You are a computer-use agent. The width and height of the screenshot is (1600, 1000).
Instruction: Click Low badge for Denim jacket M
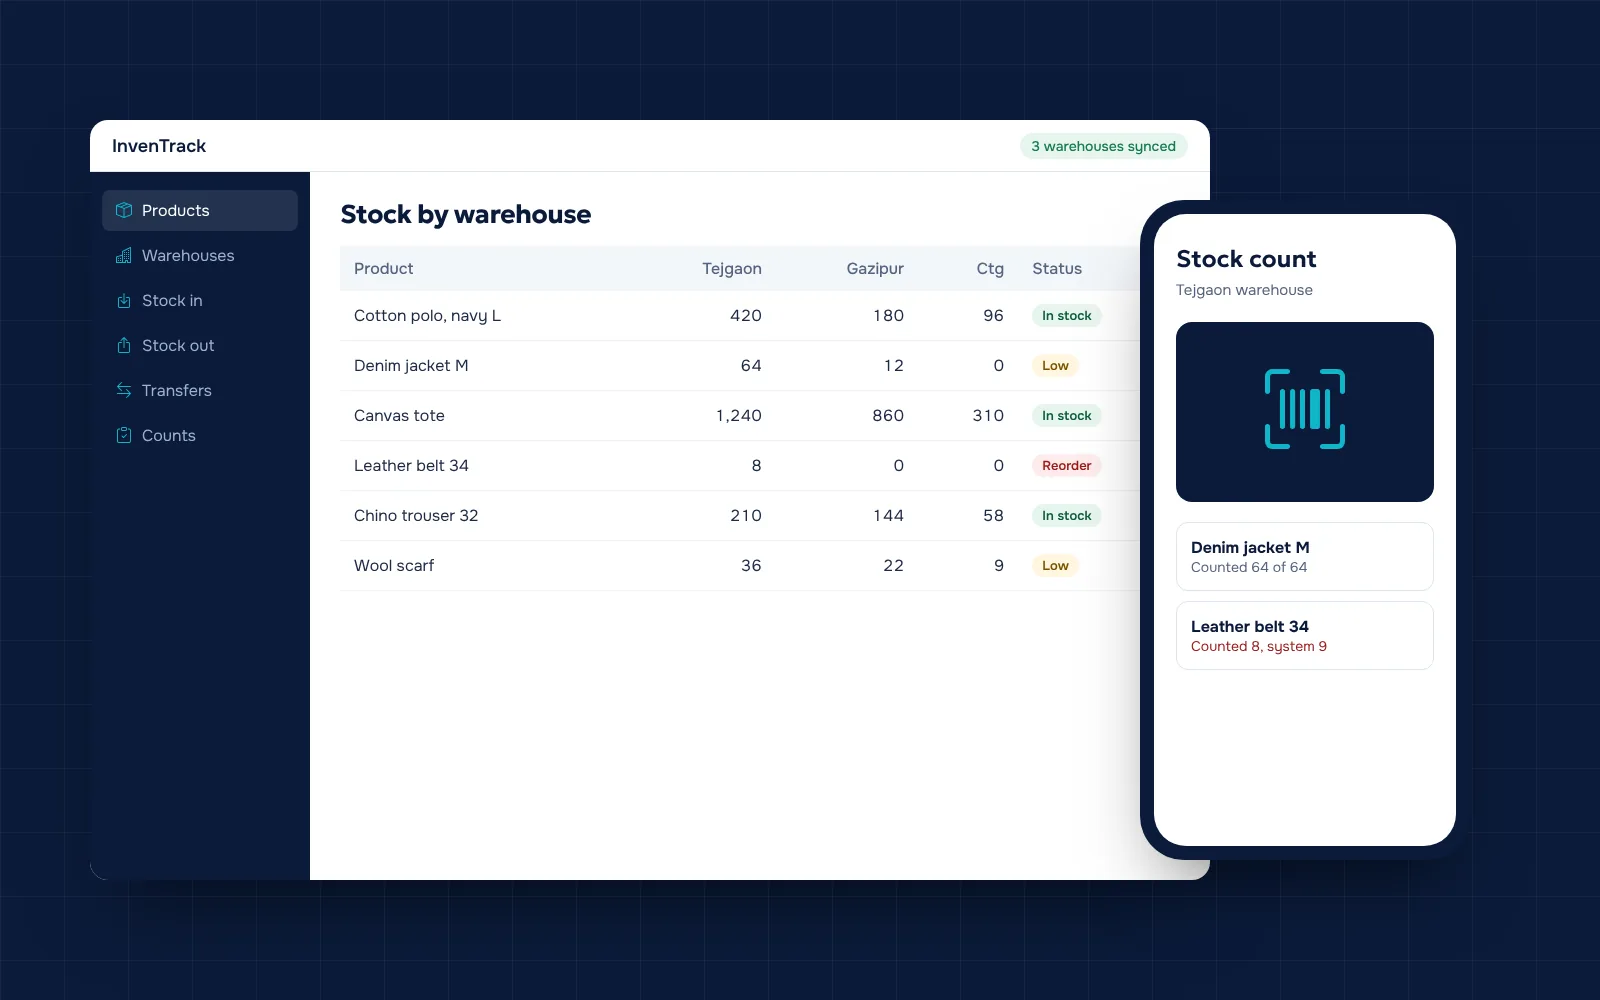(x=1055, y=365)
